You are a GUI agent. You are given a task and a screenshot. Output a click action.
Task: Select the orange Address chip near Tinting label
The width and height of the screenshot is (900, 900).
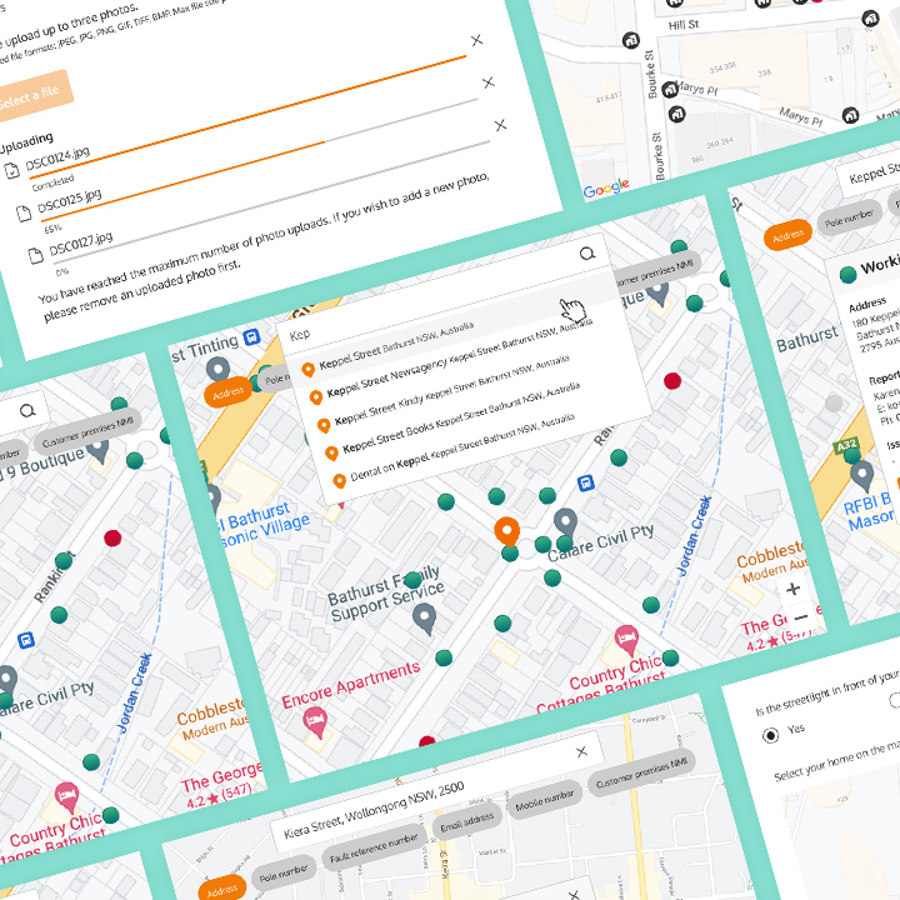click(228, 393)
